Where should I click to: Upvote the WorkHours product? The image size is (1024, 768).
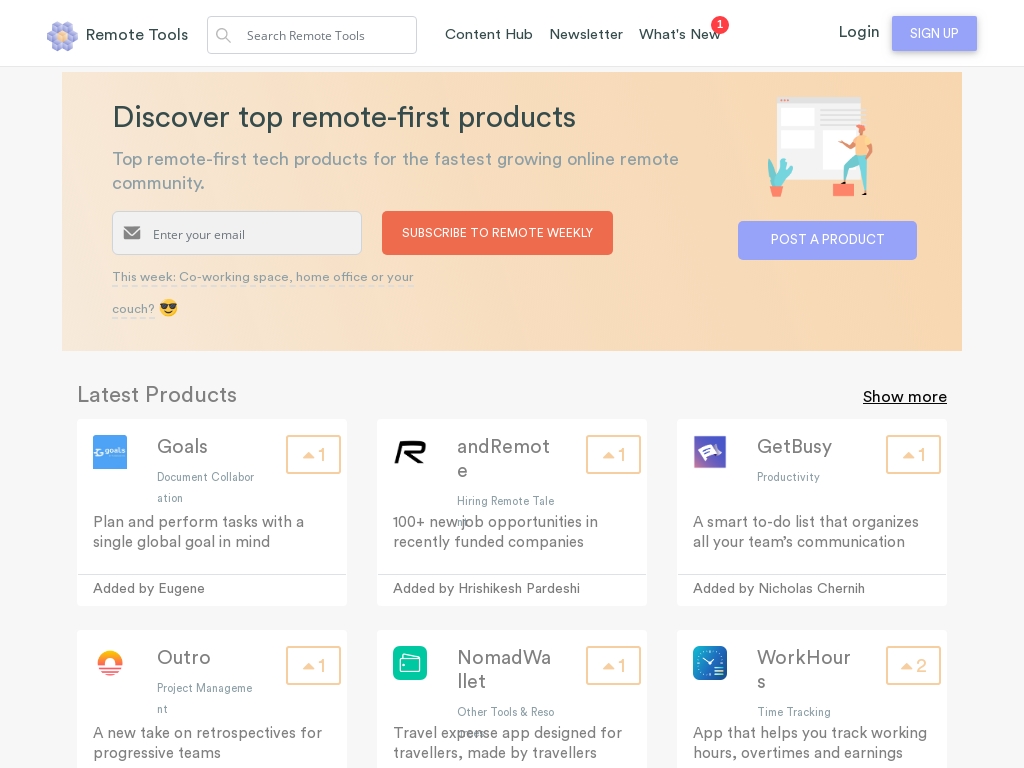point(913,666)
